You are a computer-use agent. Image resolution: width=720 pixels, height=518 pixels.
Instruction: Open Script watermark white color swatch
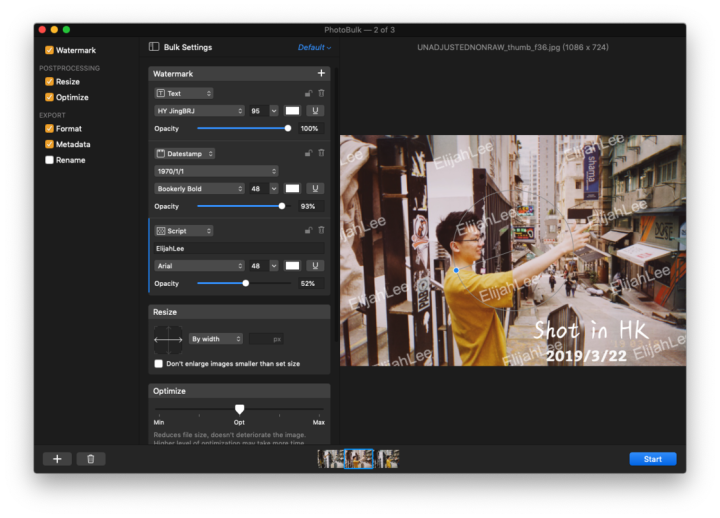(x=292, y=265)
